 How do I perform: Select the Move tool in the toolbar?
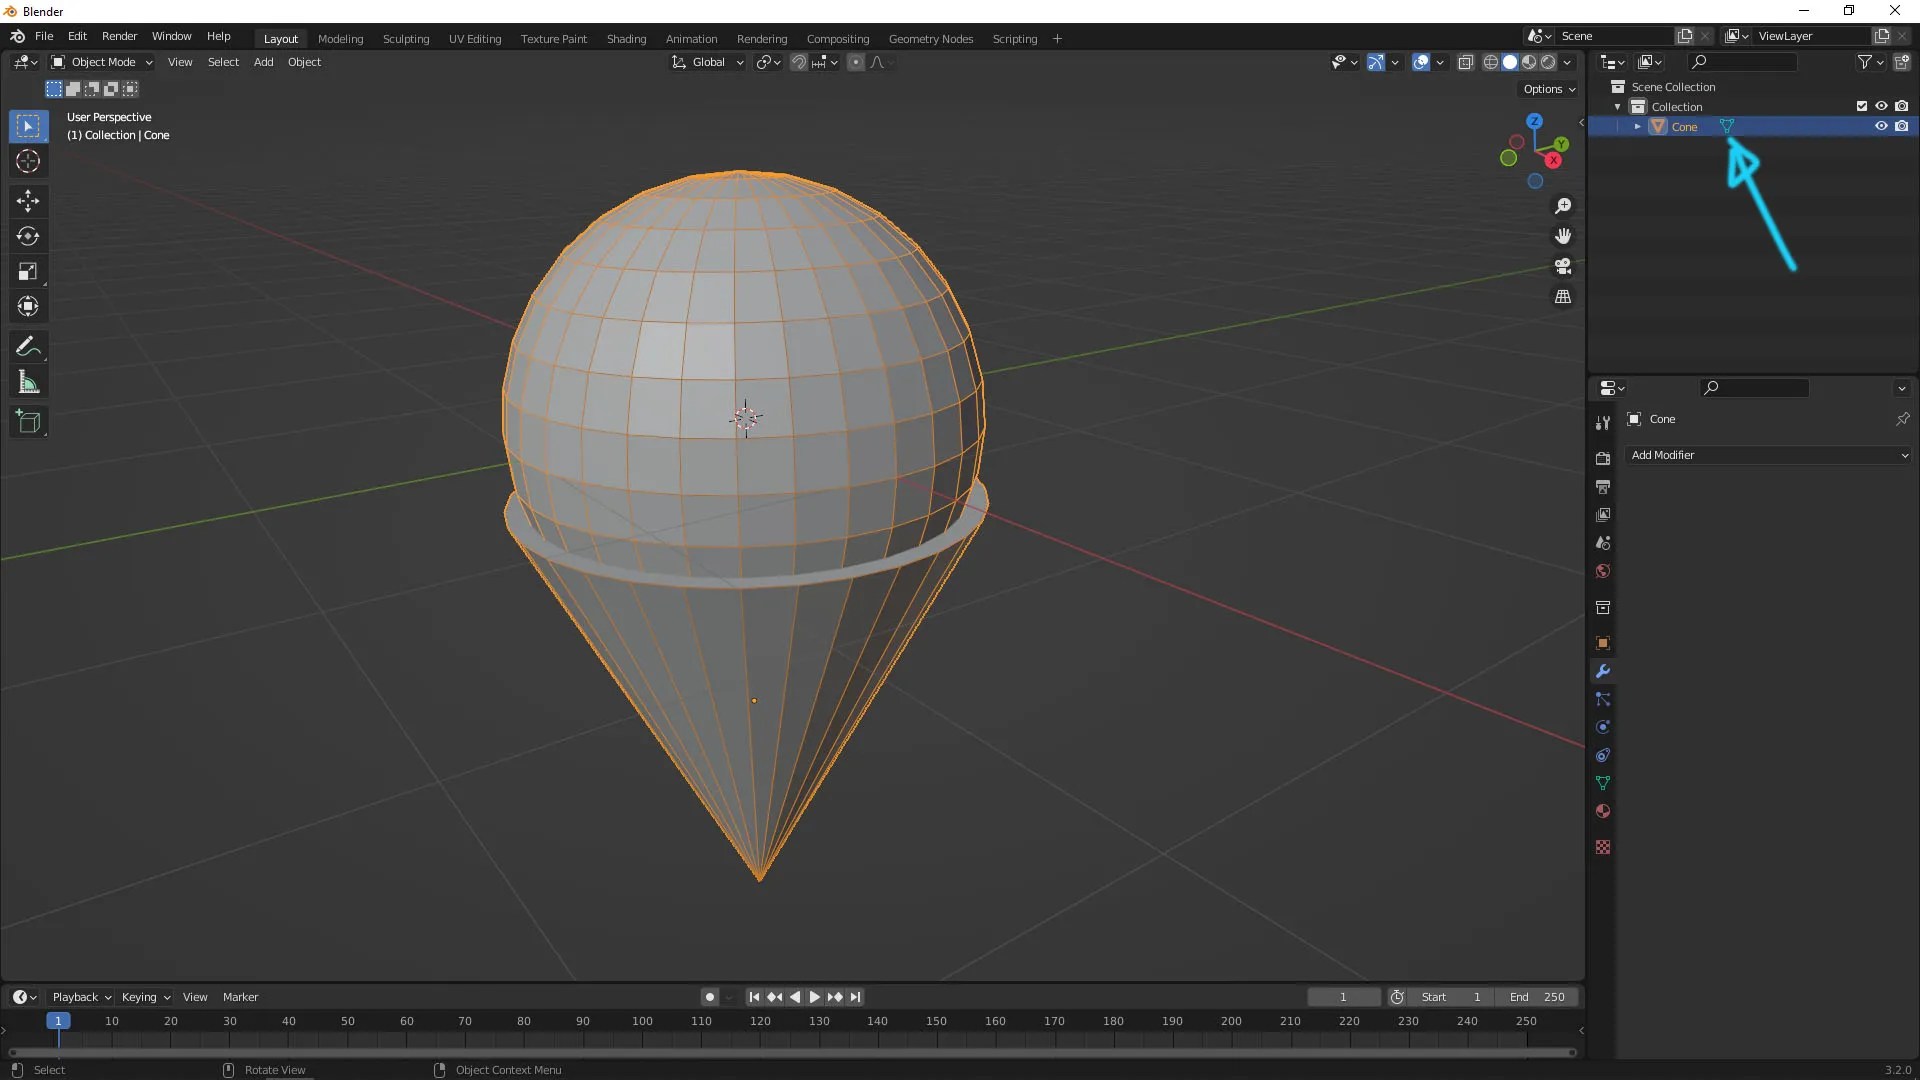click(28, 201)
